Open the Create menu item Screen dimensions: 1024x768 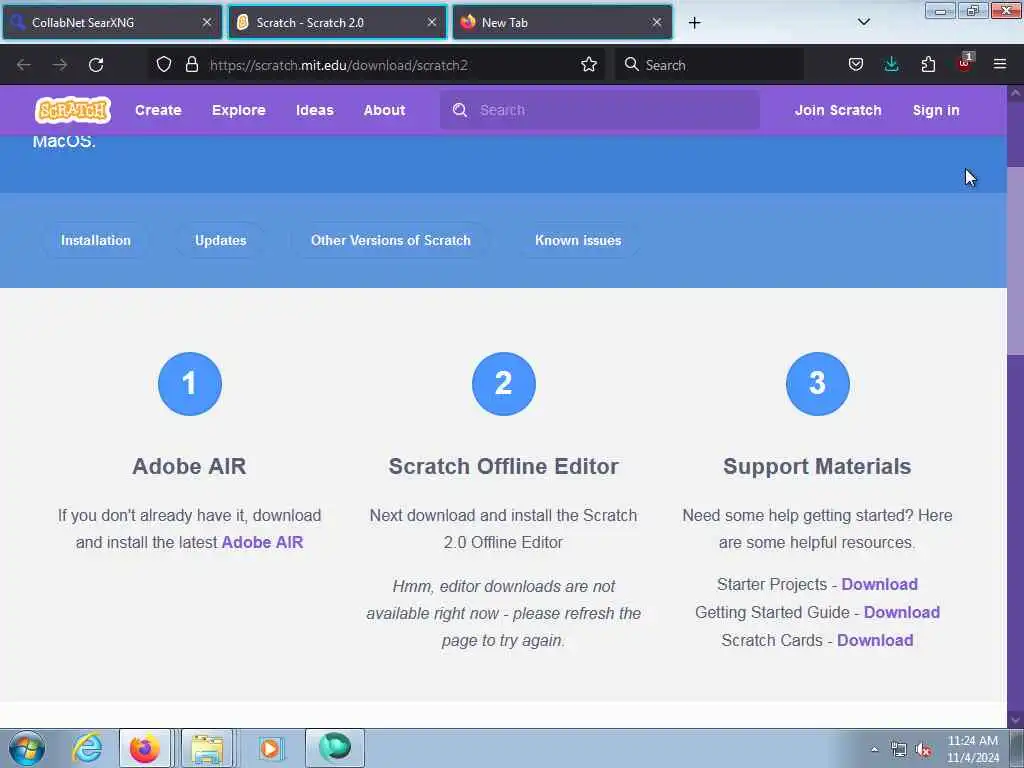coord(158,110)
